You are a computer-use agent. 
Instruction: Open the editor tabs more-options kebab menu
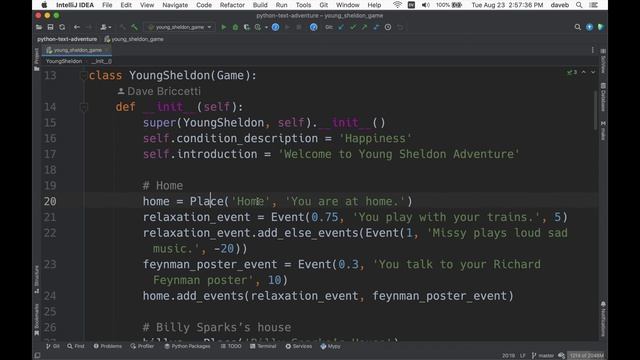pos(593,50)
